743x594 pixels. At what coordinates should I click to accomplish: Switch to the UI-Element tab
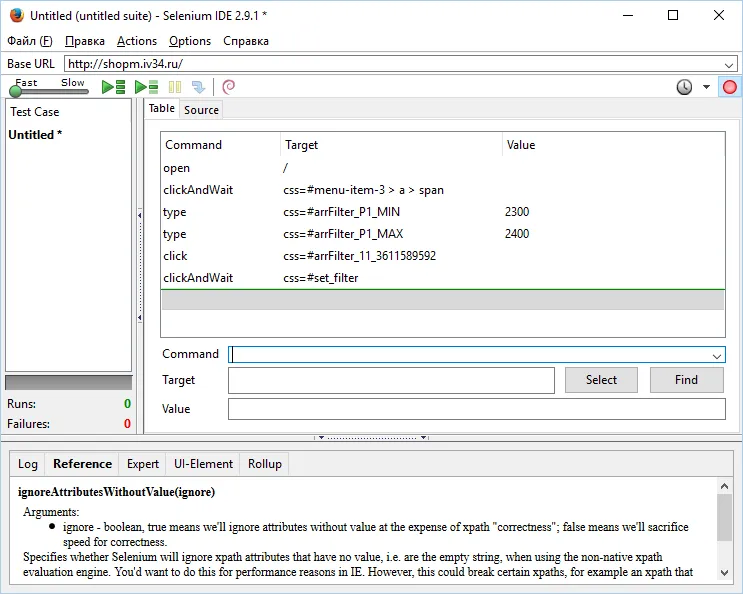tap(203, 464)
